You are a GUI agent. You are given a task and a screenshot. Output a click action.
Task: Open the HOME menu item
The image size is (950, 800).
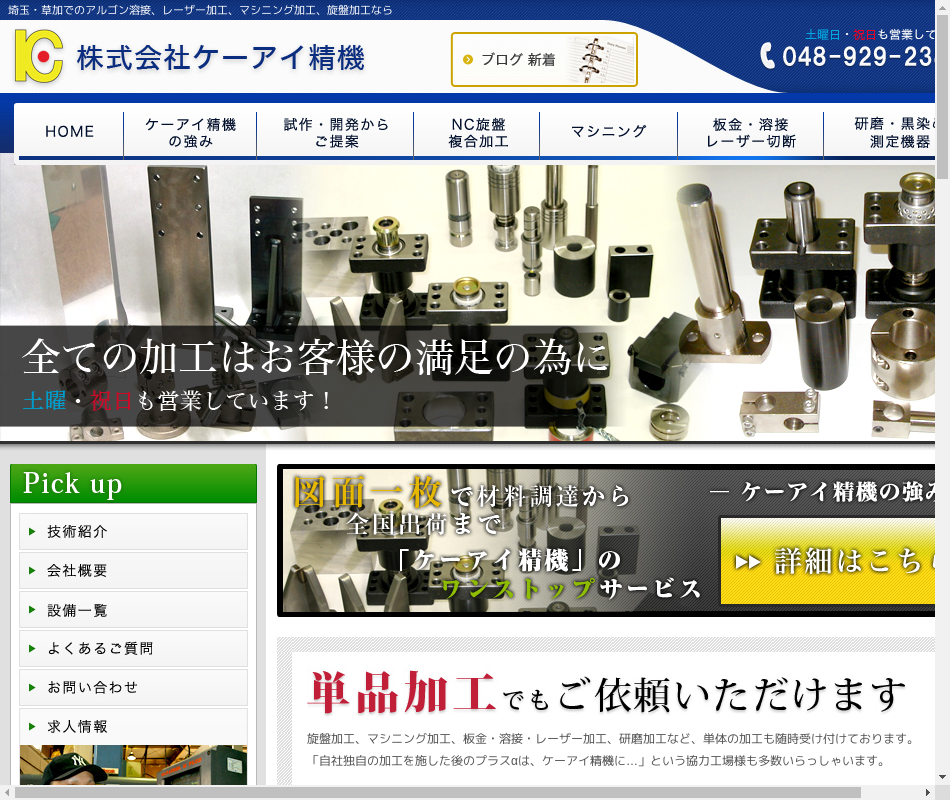[70, 132]
